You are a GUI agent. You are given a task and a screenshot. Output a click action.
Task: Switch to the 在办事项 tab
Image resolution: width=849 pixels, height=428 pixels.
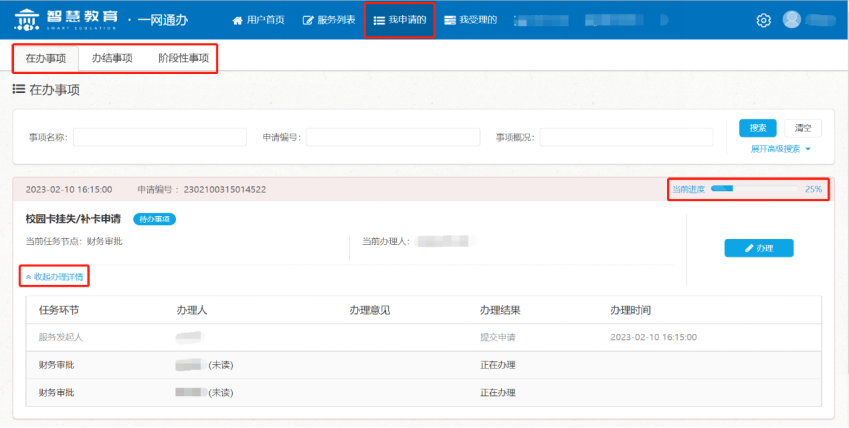[46, 58]
